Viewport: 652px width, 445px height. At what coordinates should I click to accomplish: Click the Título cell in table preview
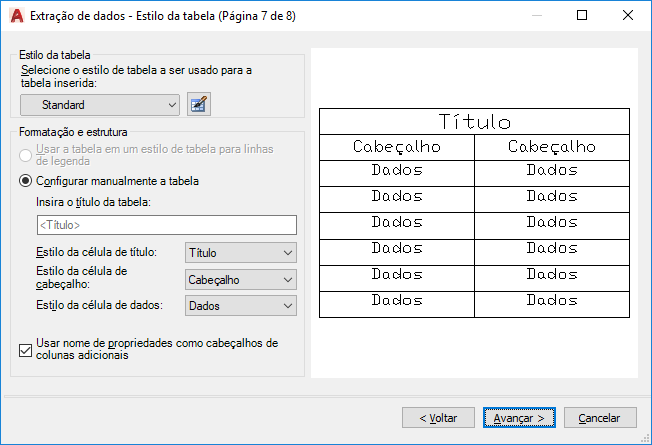click(x=474, y=122)
